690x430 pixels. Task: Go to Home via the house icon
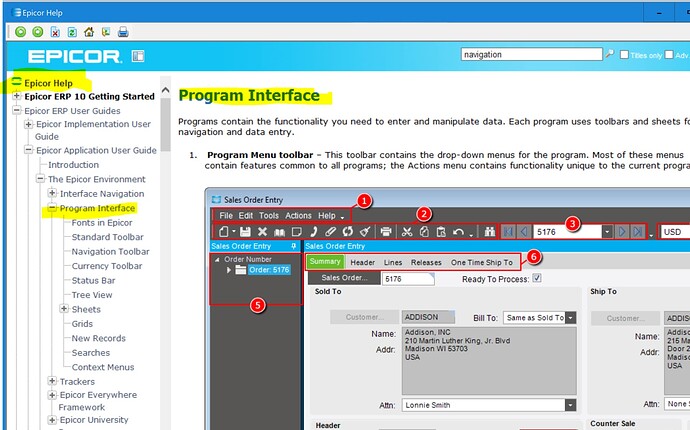pos(89,32)
